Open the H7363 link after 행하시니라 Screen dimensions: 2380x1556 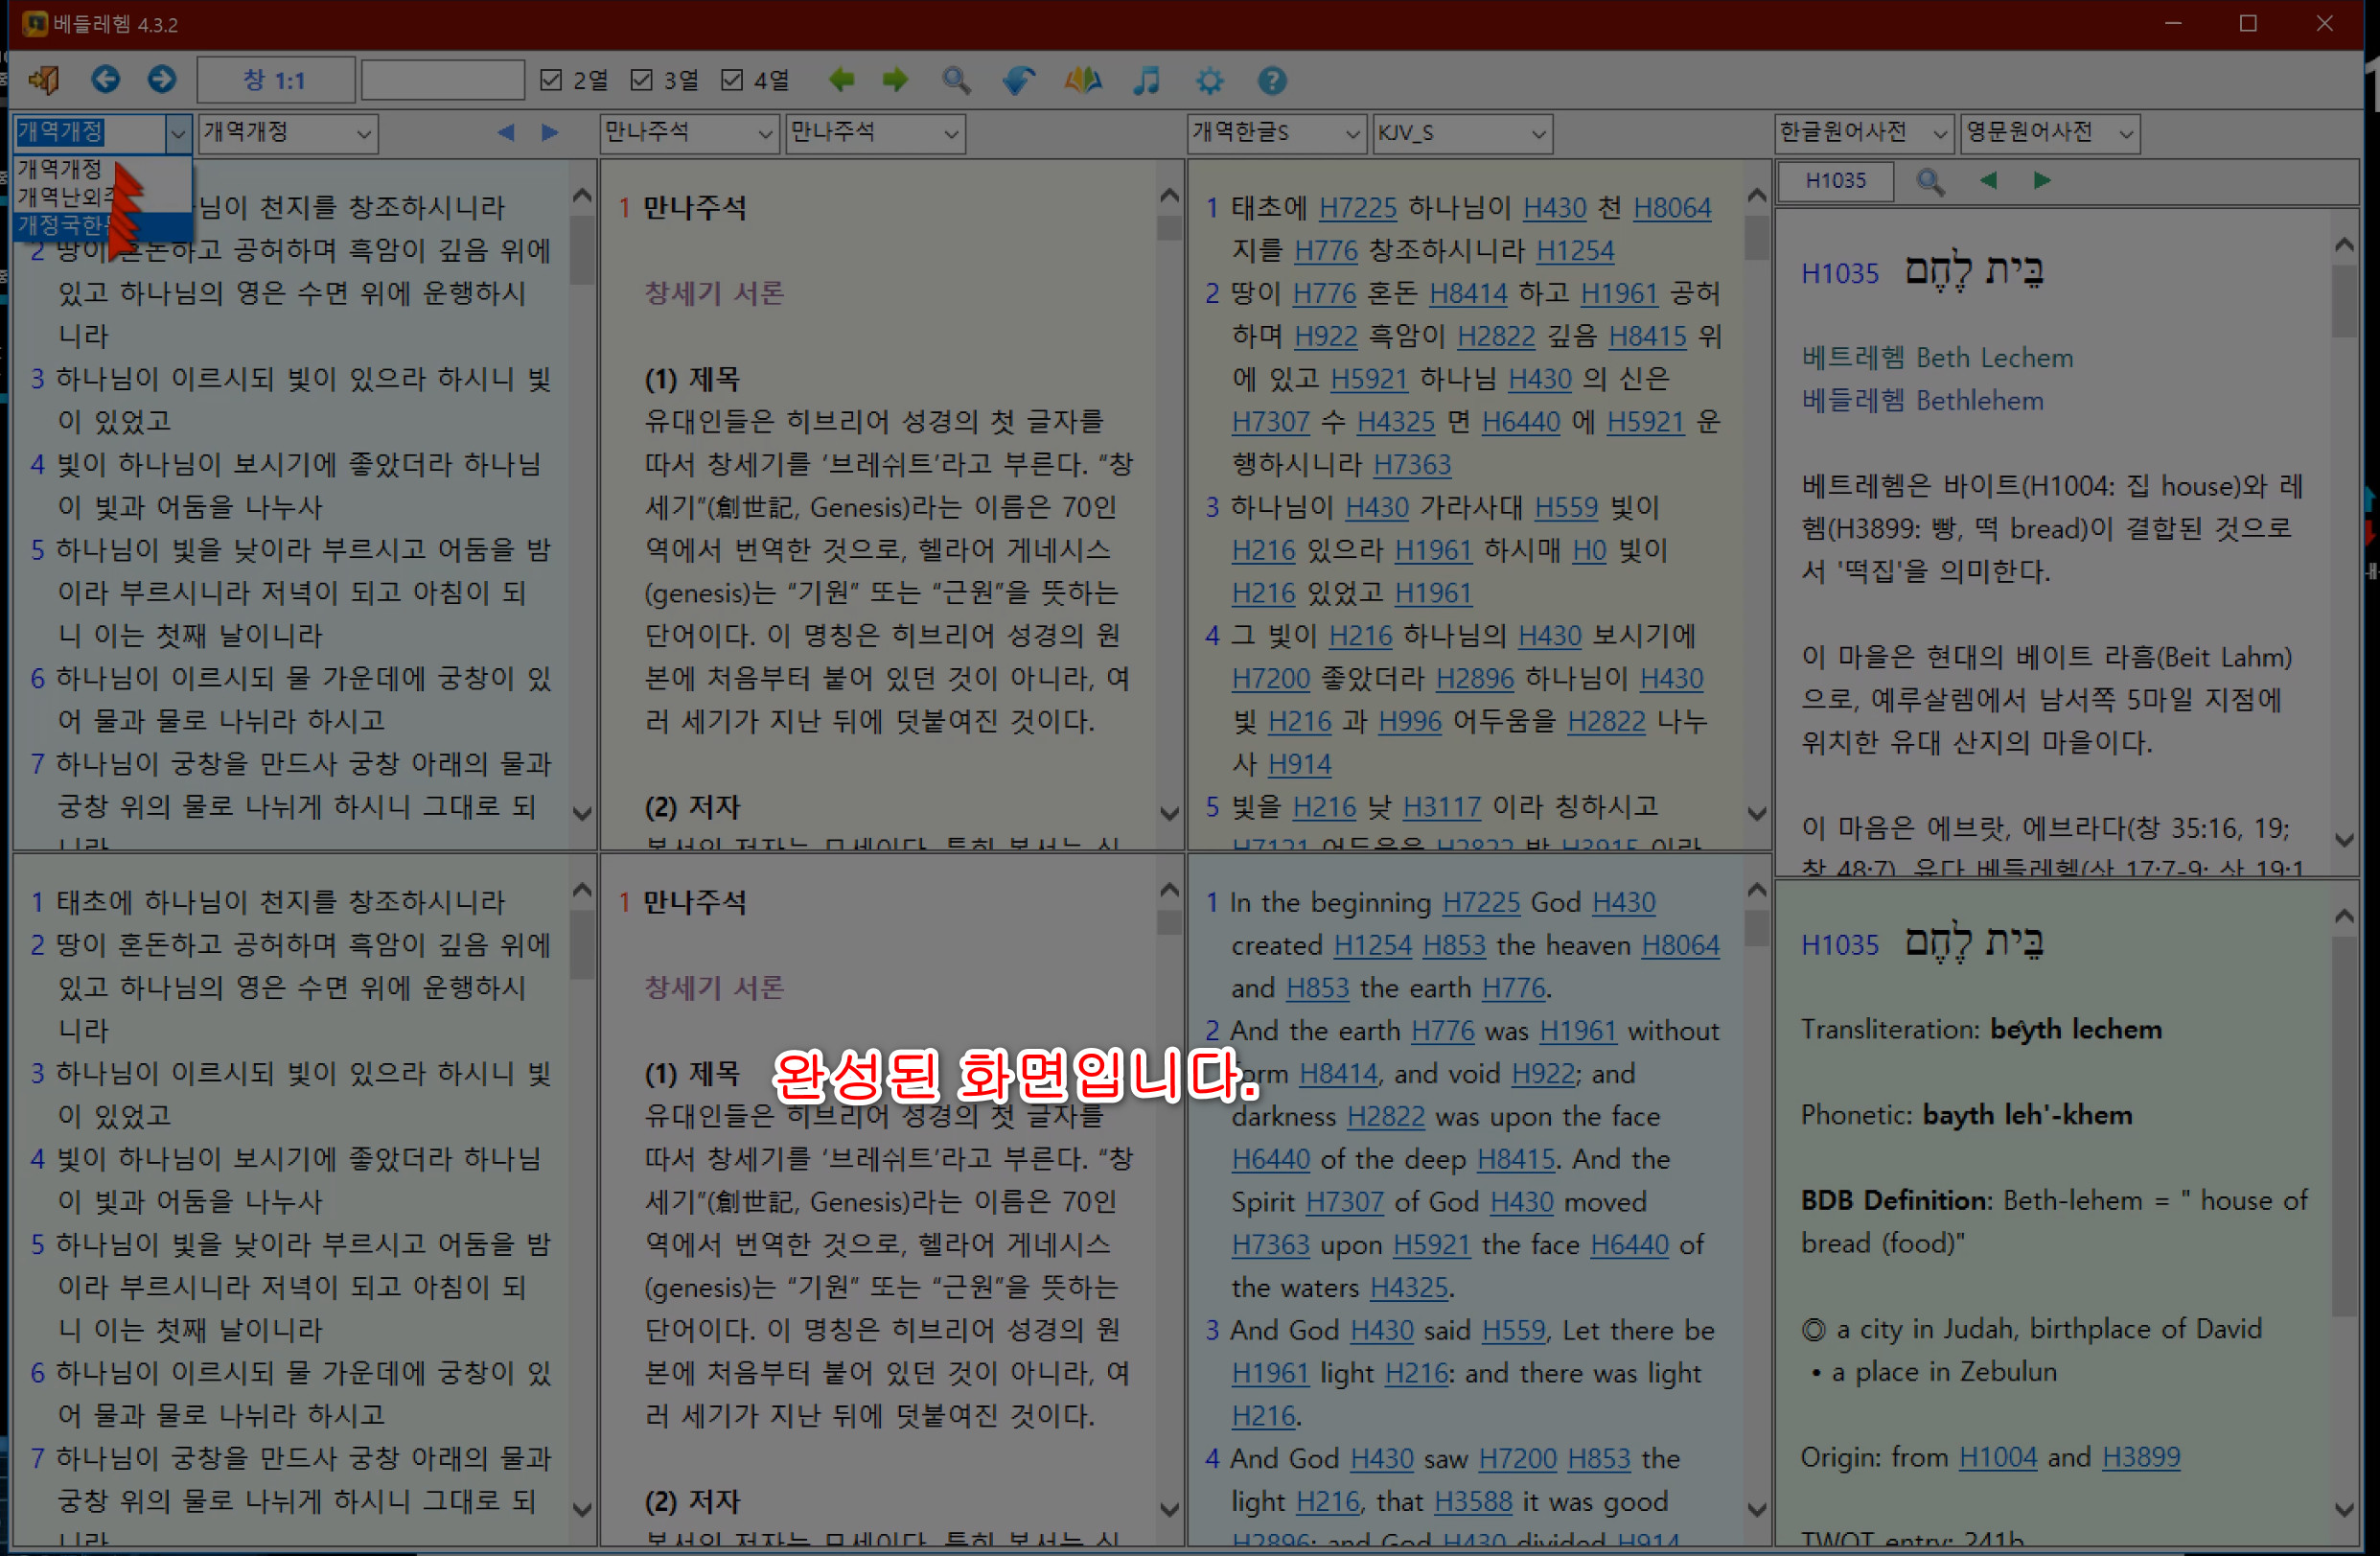[x=1412, y=465]
